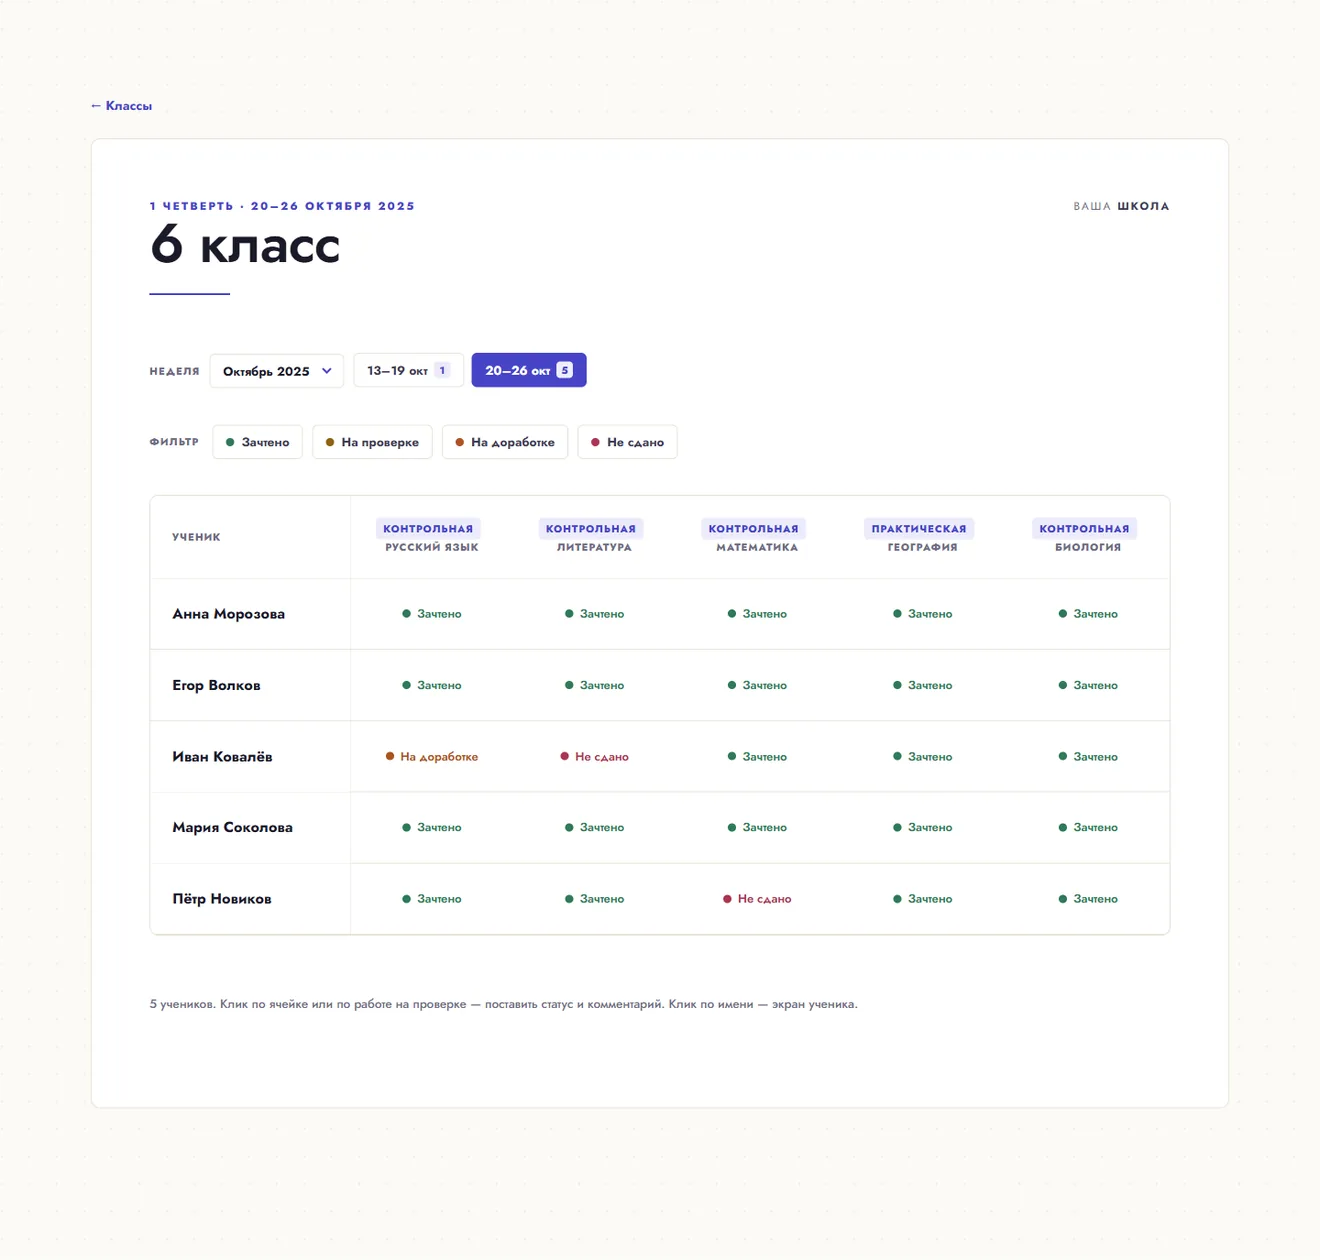1320x1260 pixels.
Task: Click Мария Соколова's Русский язык Зачтено cell
Action: [432, 827]
